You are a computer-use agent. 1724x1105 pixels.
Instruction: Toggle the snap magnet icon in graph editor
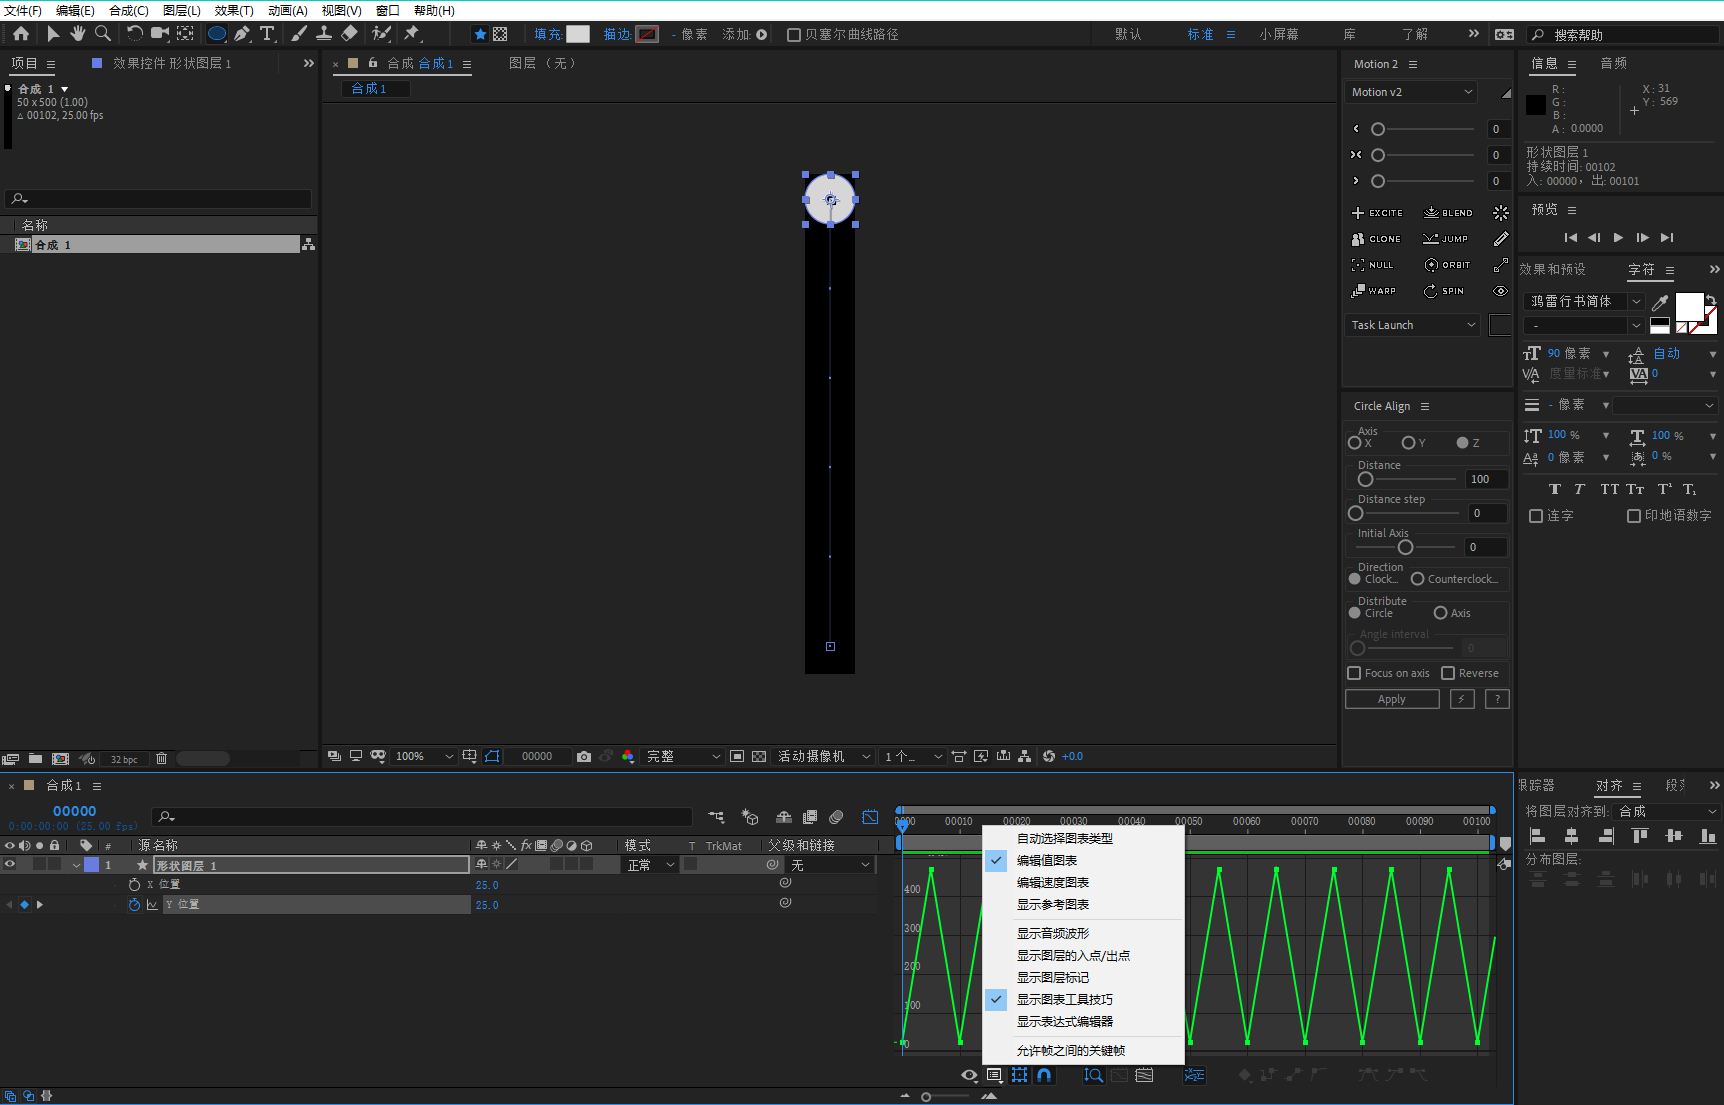1044,1075
